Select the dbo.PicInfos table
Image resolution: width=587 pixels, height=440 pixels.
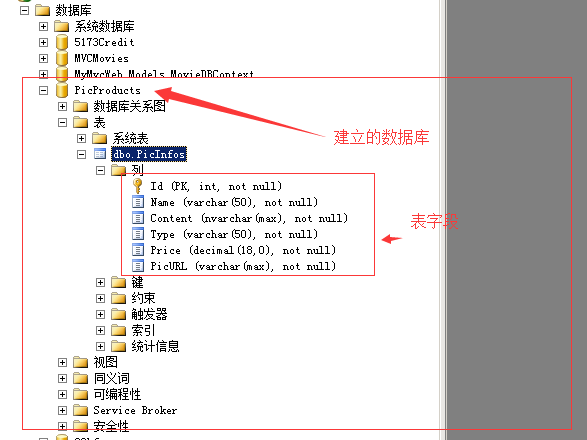coord(149,154)
